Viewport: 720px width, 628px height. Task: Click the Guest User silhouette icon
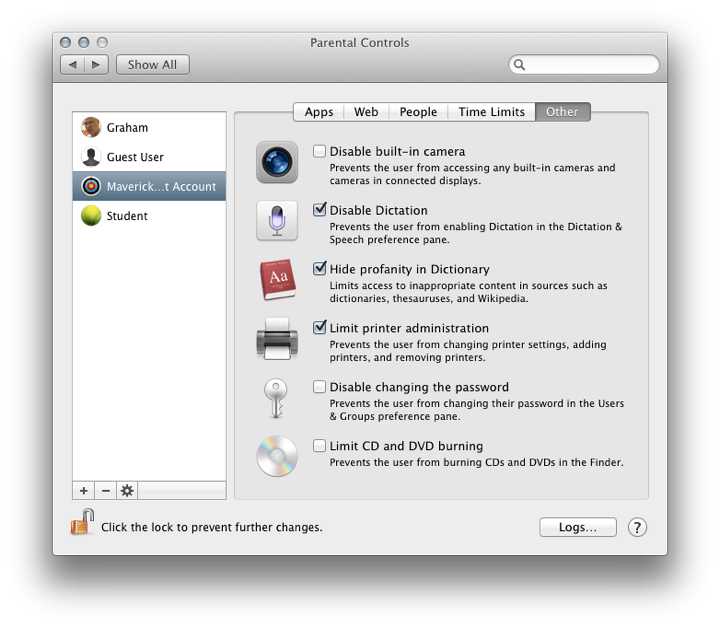pos(91,157)
